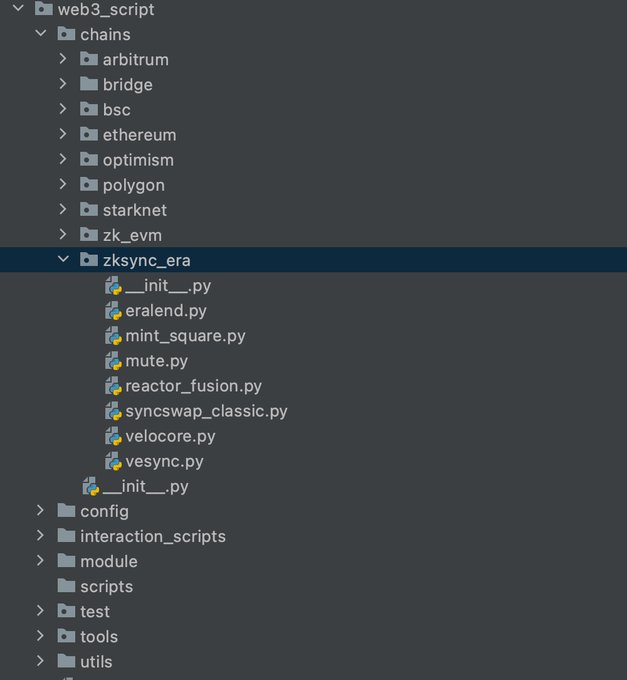
Task: Select the velocore.py file name
Action: 170,437
